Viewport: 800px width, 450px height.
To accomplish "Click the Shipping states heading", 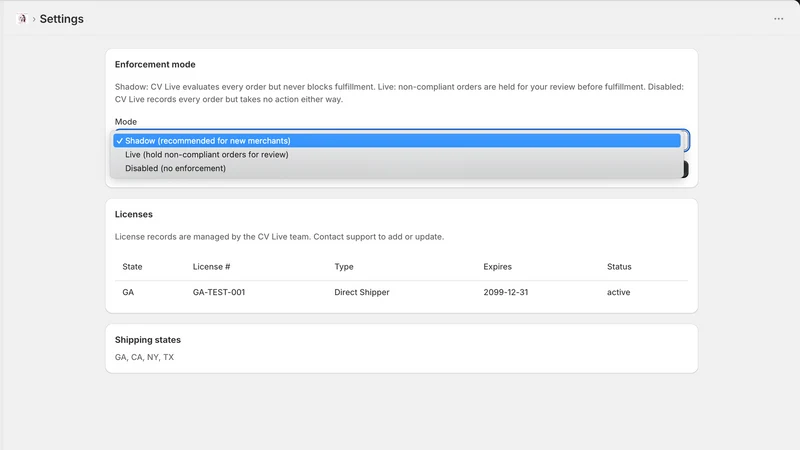I will coord(147,340).
